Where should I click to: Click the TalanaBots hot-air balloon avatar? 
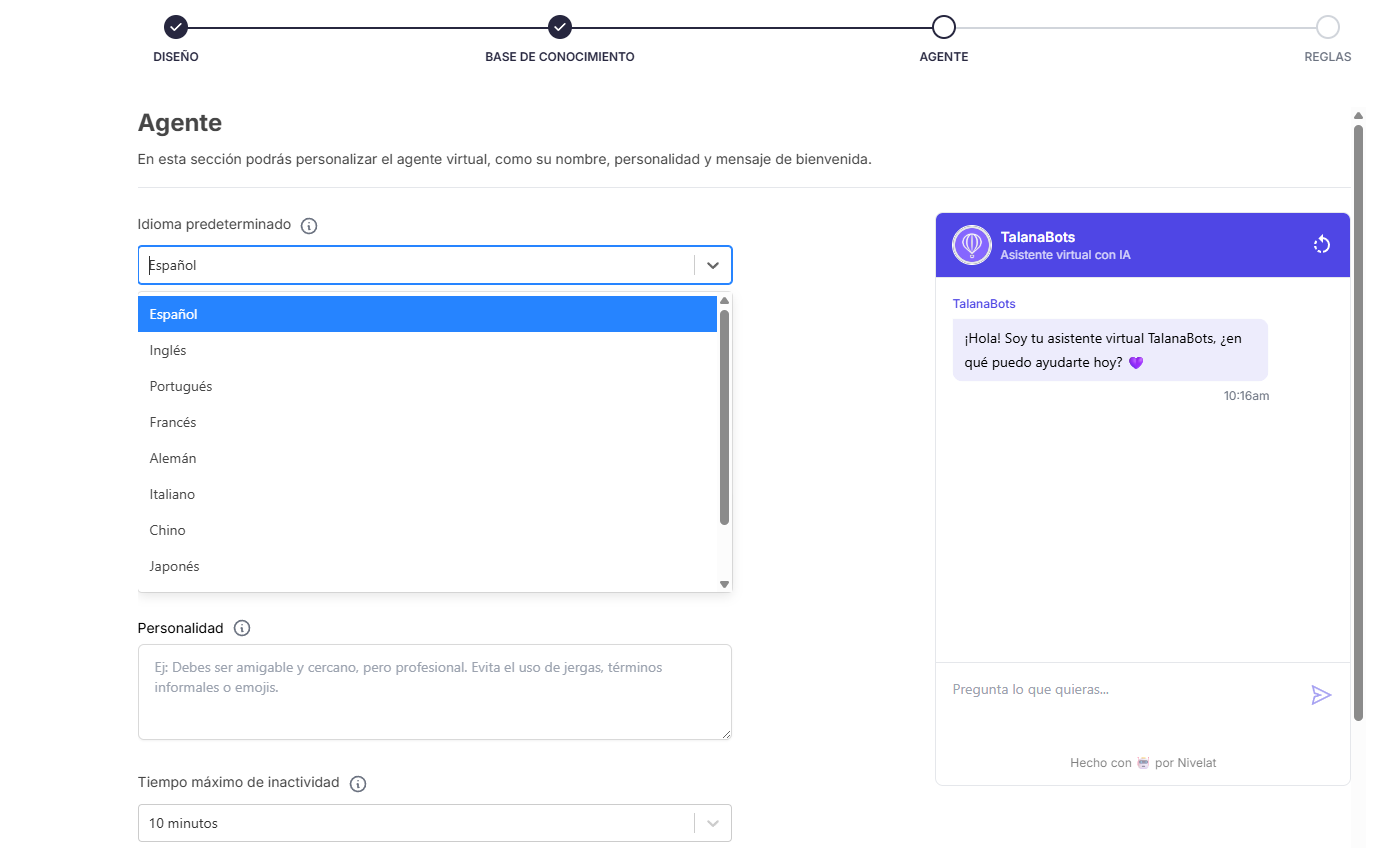coord(971,244)
